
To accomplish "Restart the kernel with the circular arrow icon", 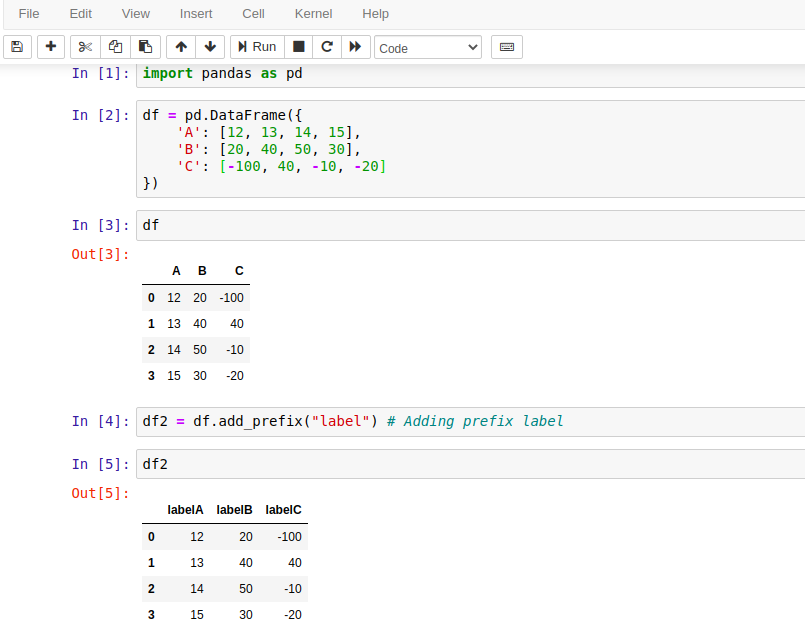I will [x=327, y=47].
